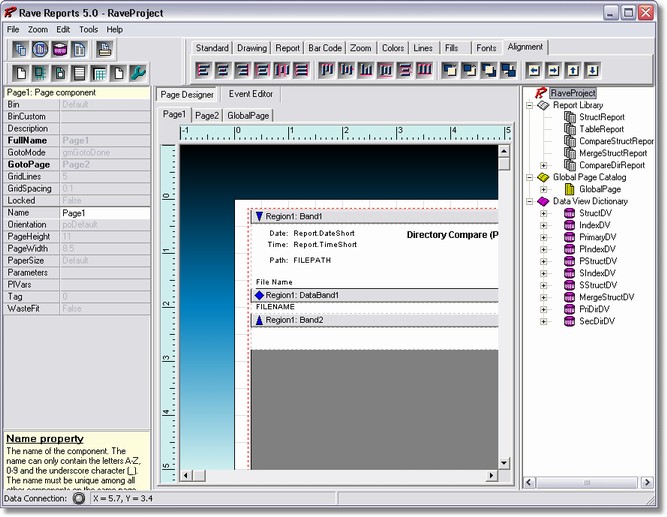Click the PaperSize property row
This screenshot has width=667, height=517.
[77, 260]
